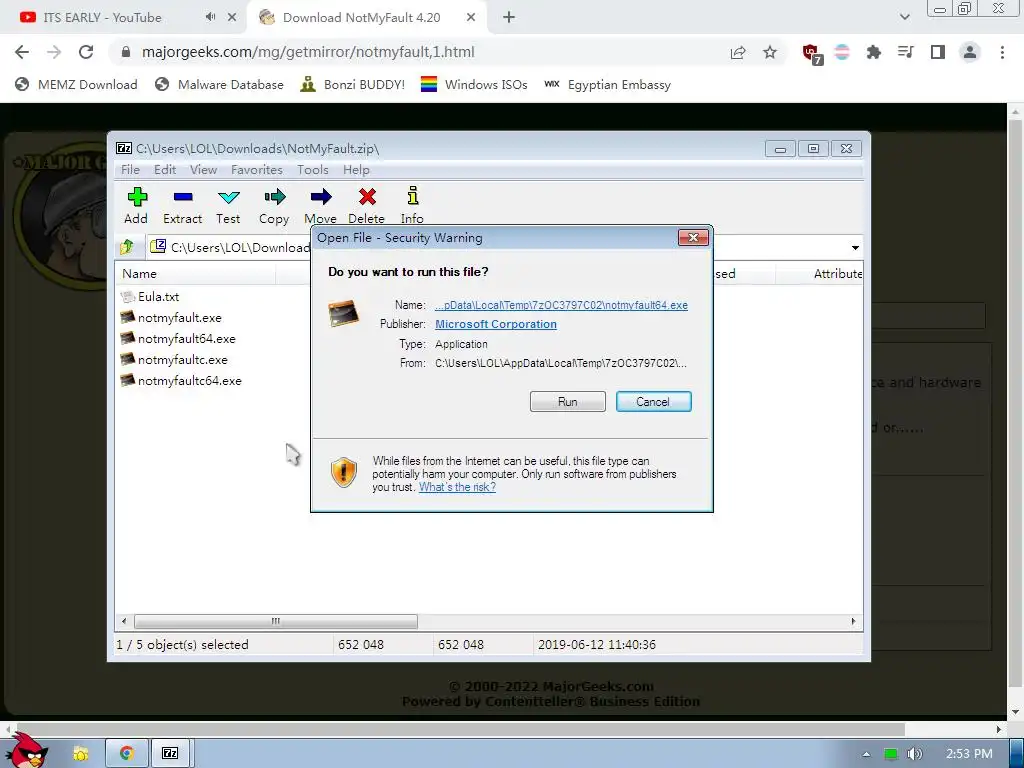
Task: Open the notmyfault64.exe file name link
Action: [x=561, y=305]
